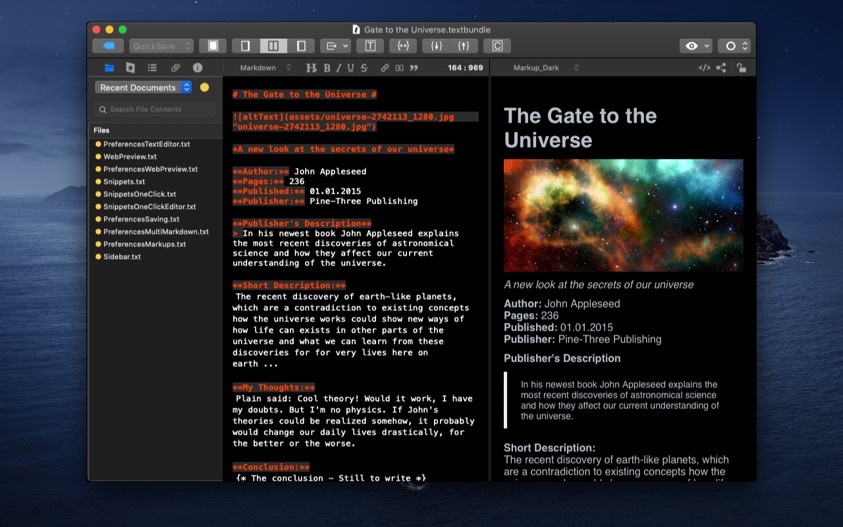The height and width of the screenshot is (527, 843).
Task: Toggle bold formatting
Action: (x=327, y=68)
